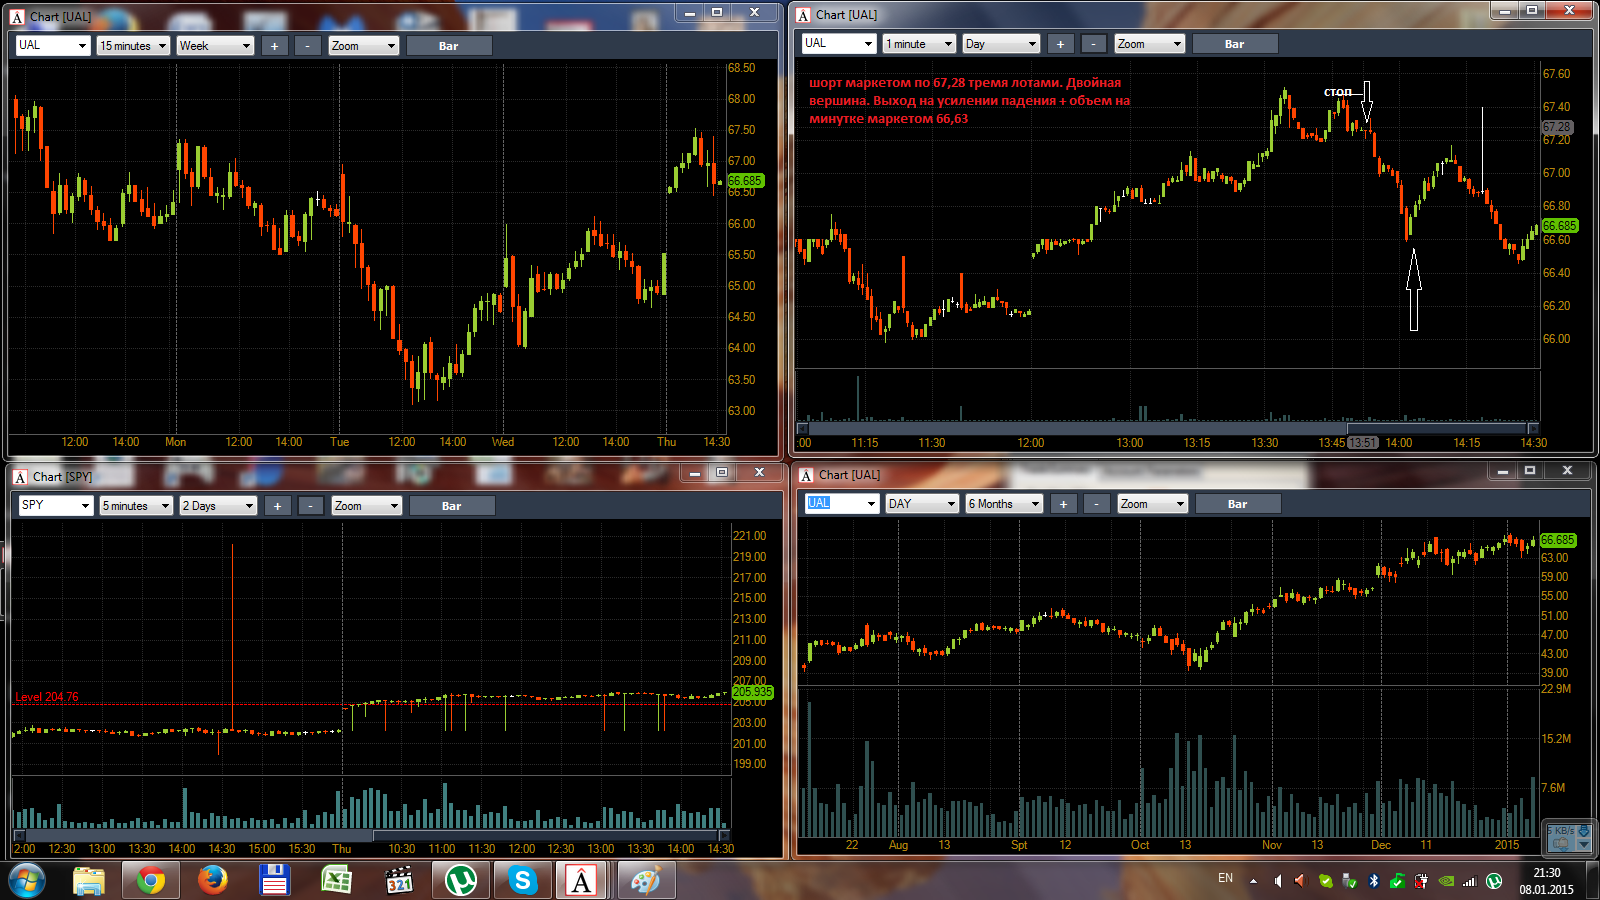Click the A icon in the SPY chart title bar
The image size is (1600, 900).
click(19, 477)
